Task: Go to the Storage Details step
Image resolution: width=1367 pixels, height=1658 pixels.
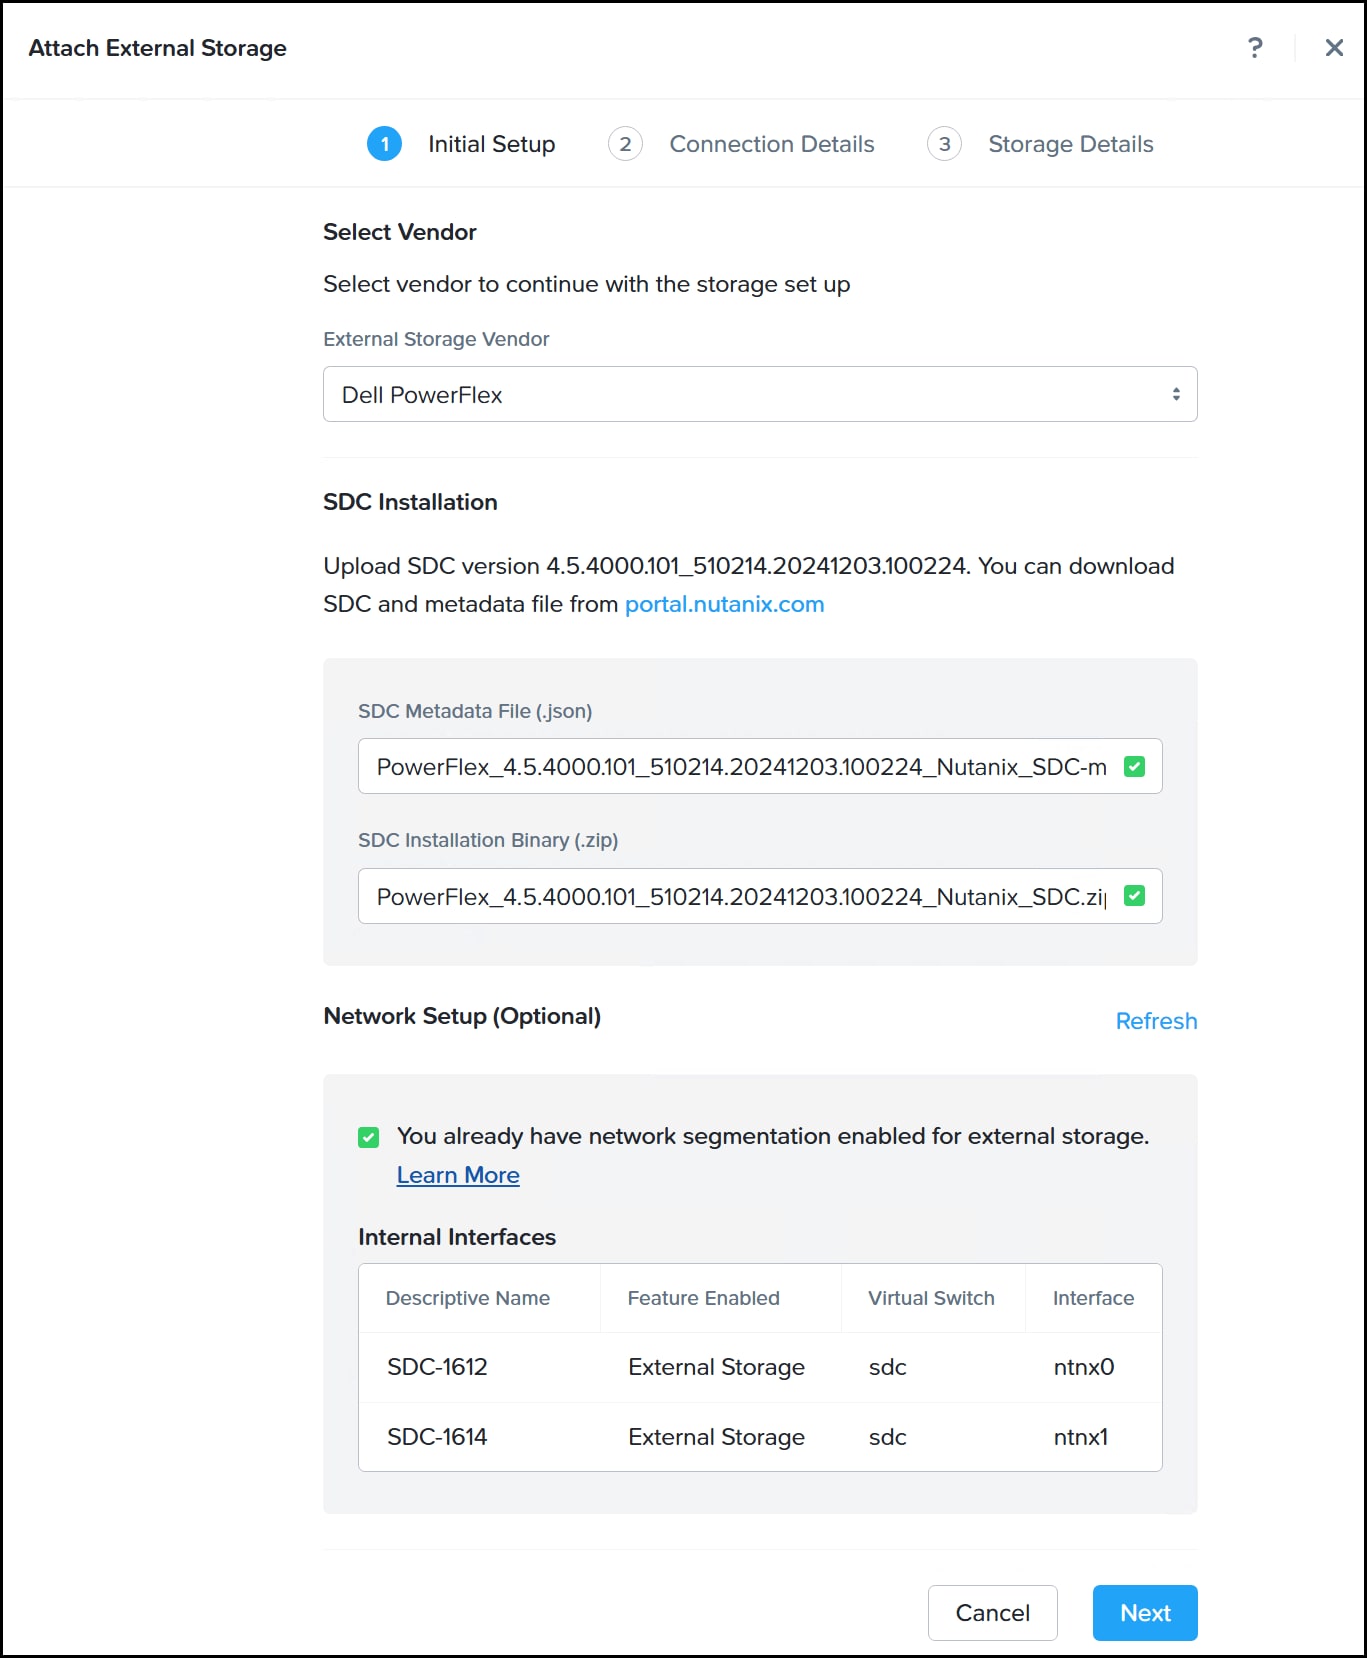Action: click(x=1070, y=144)
